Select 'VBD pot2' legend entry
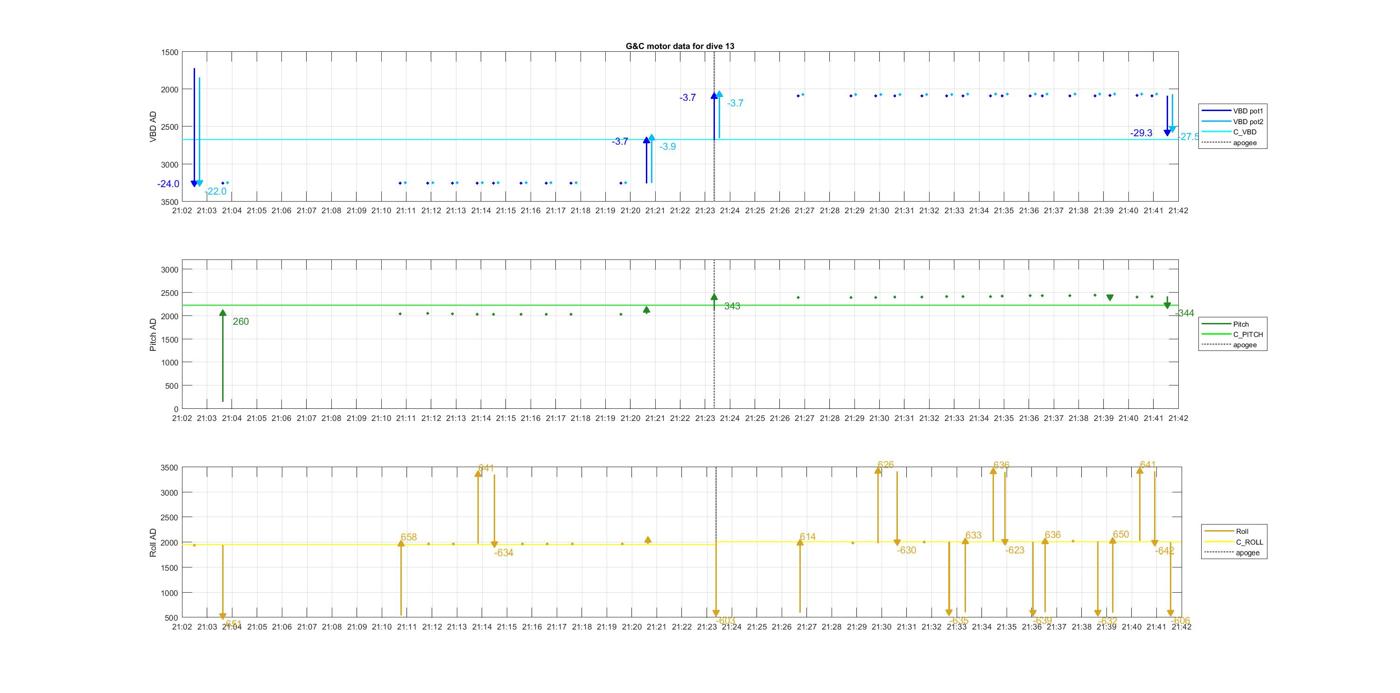This screenshot has width=1400, height=693. pos(1233,121)
